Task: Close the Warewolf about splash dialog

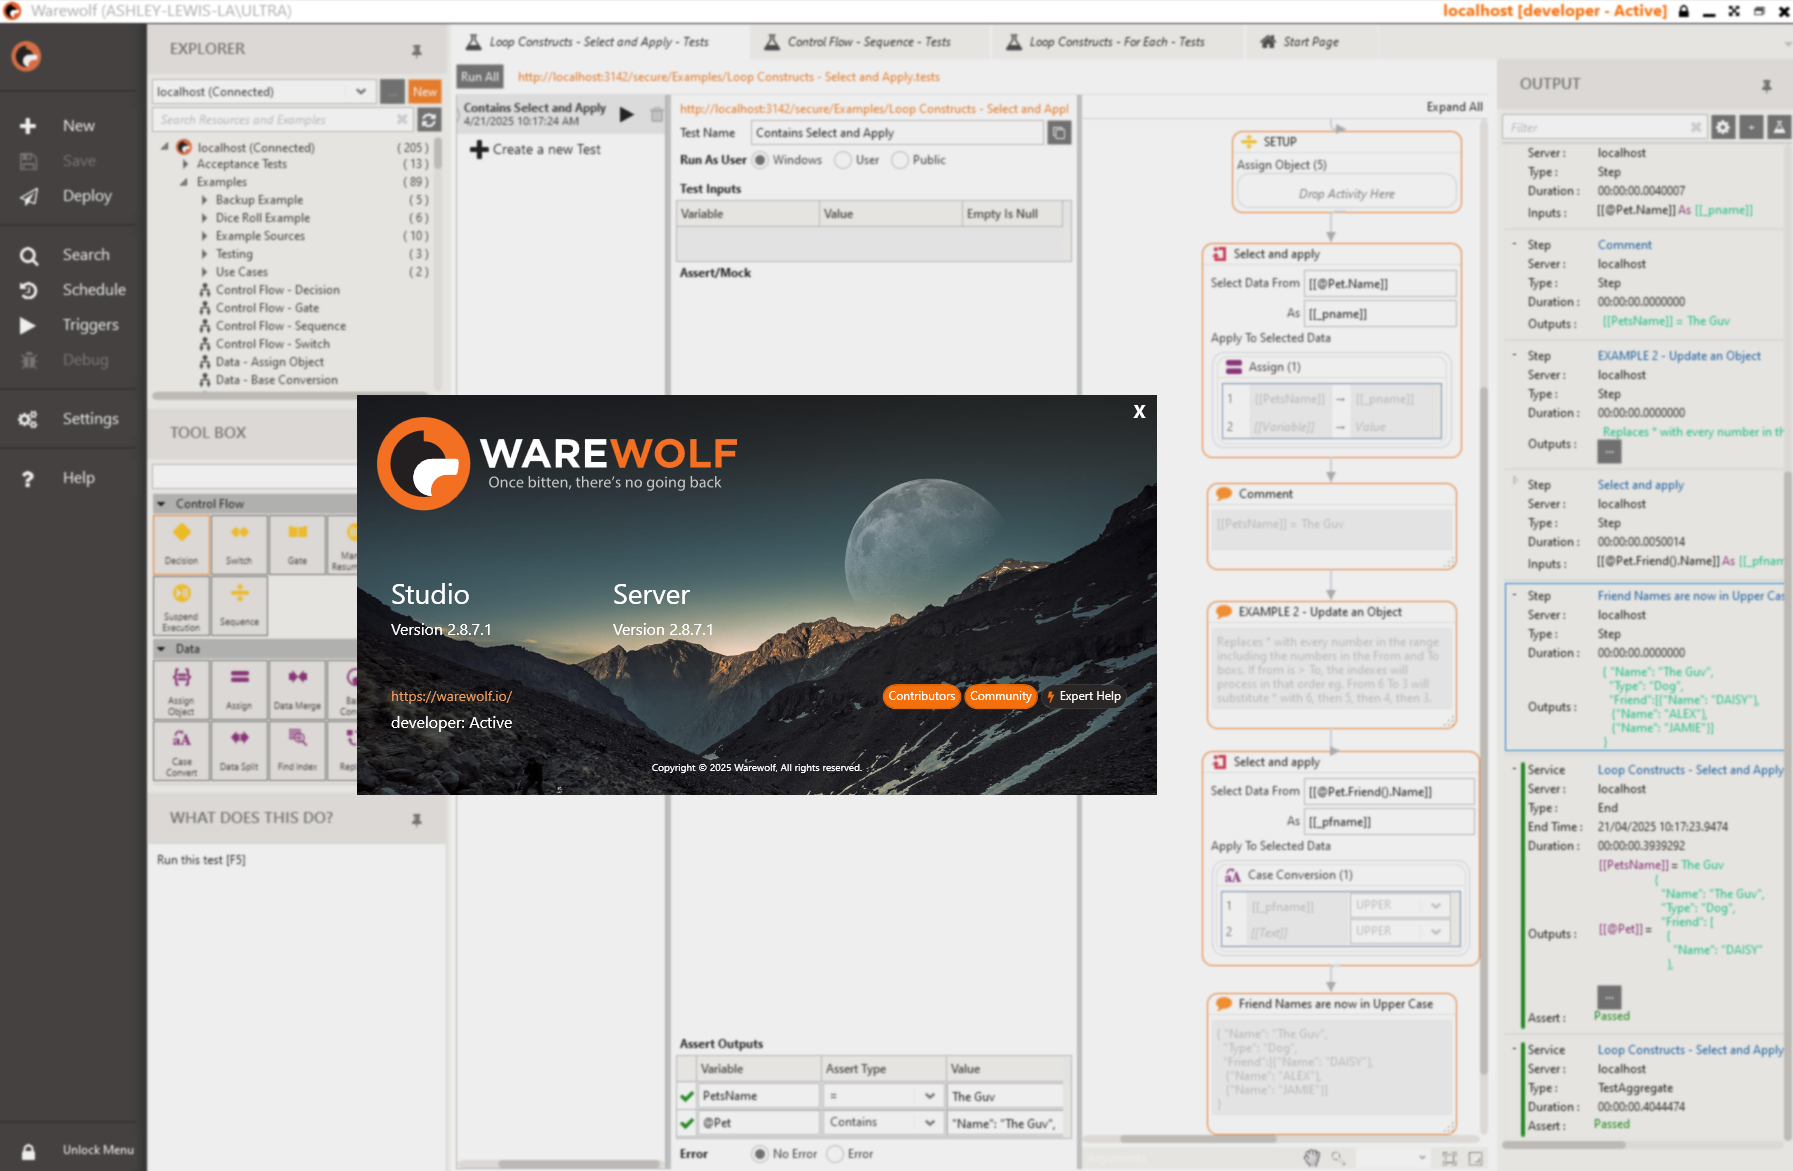Action: coord(1139,411)
